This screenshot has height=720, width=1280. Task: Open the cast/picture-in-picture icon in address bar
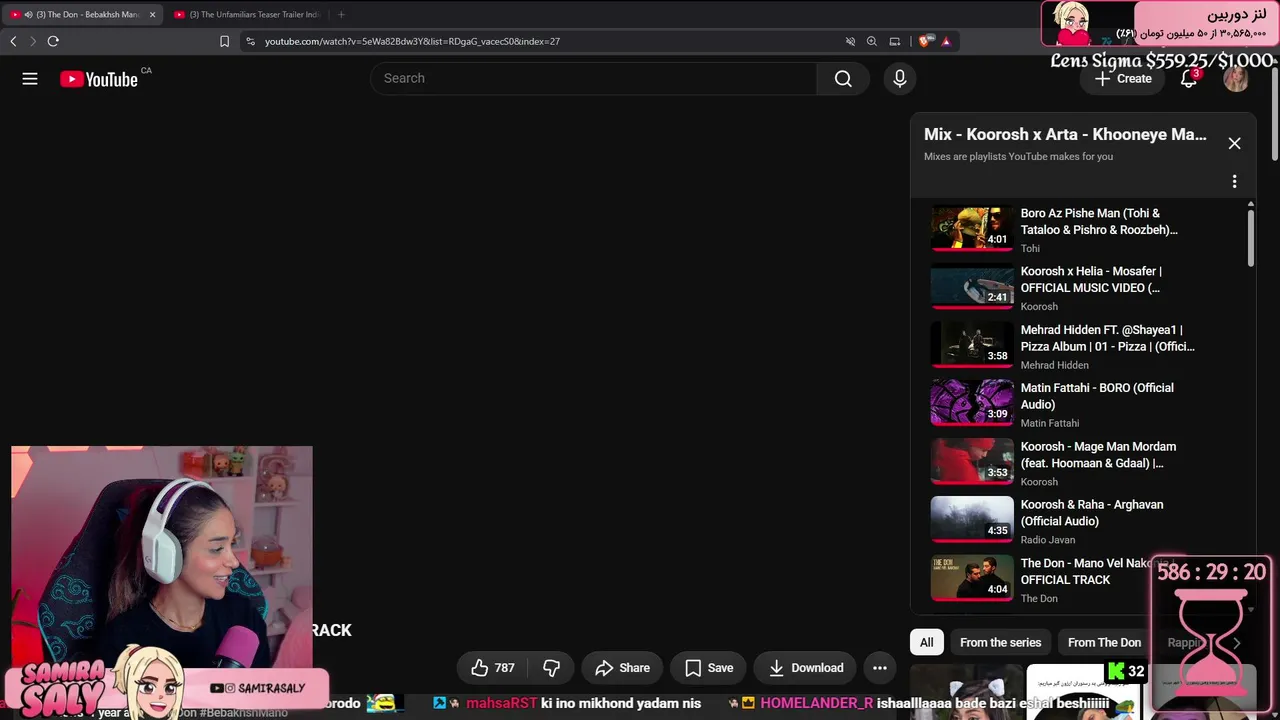pyautogui.click(x=895, y=41)
